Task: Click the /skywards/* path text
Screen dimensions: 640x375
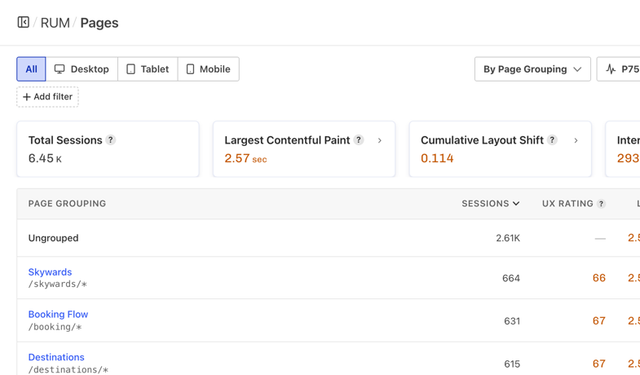Action: (x=58, y=284)
